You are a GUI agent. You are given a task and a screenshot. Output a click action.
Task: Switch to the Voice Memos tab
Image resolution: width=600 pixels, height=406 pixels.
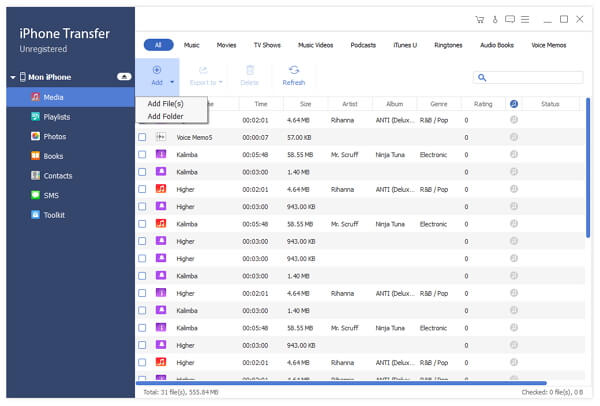point(548,45)
